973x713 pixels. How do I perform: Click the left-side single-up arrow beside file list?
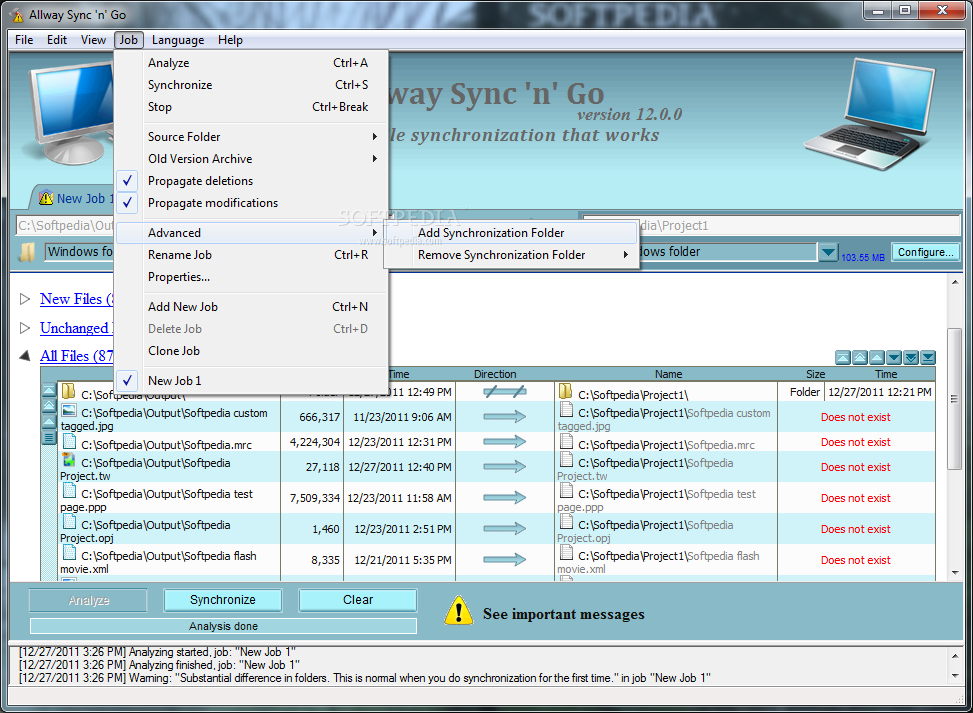pos(48,422)
